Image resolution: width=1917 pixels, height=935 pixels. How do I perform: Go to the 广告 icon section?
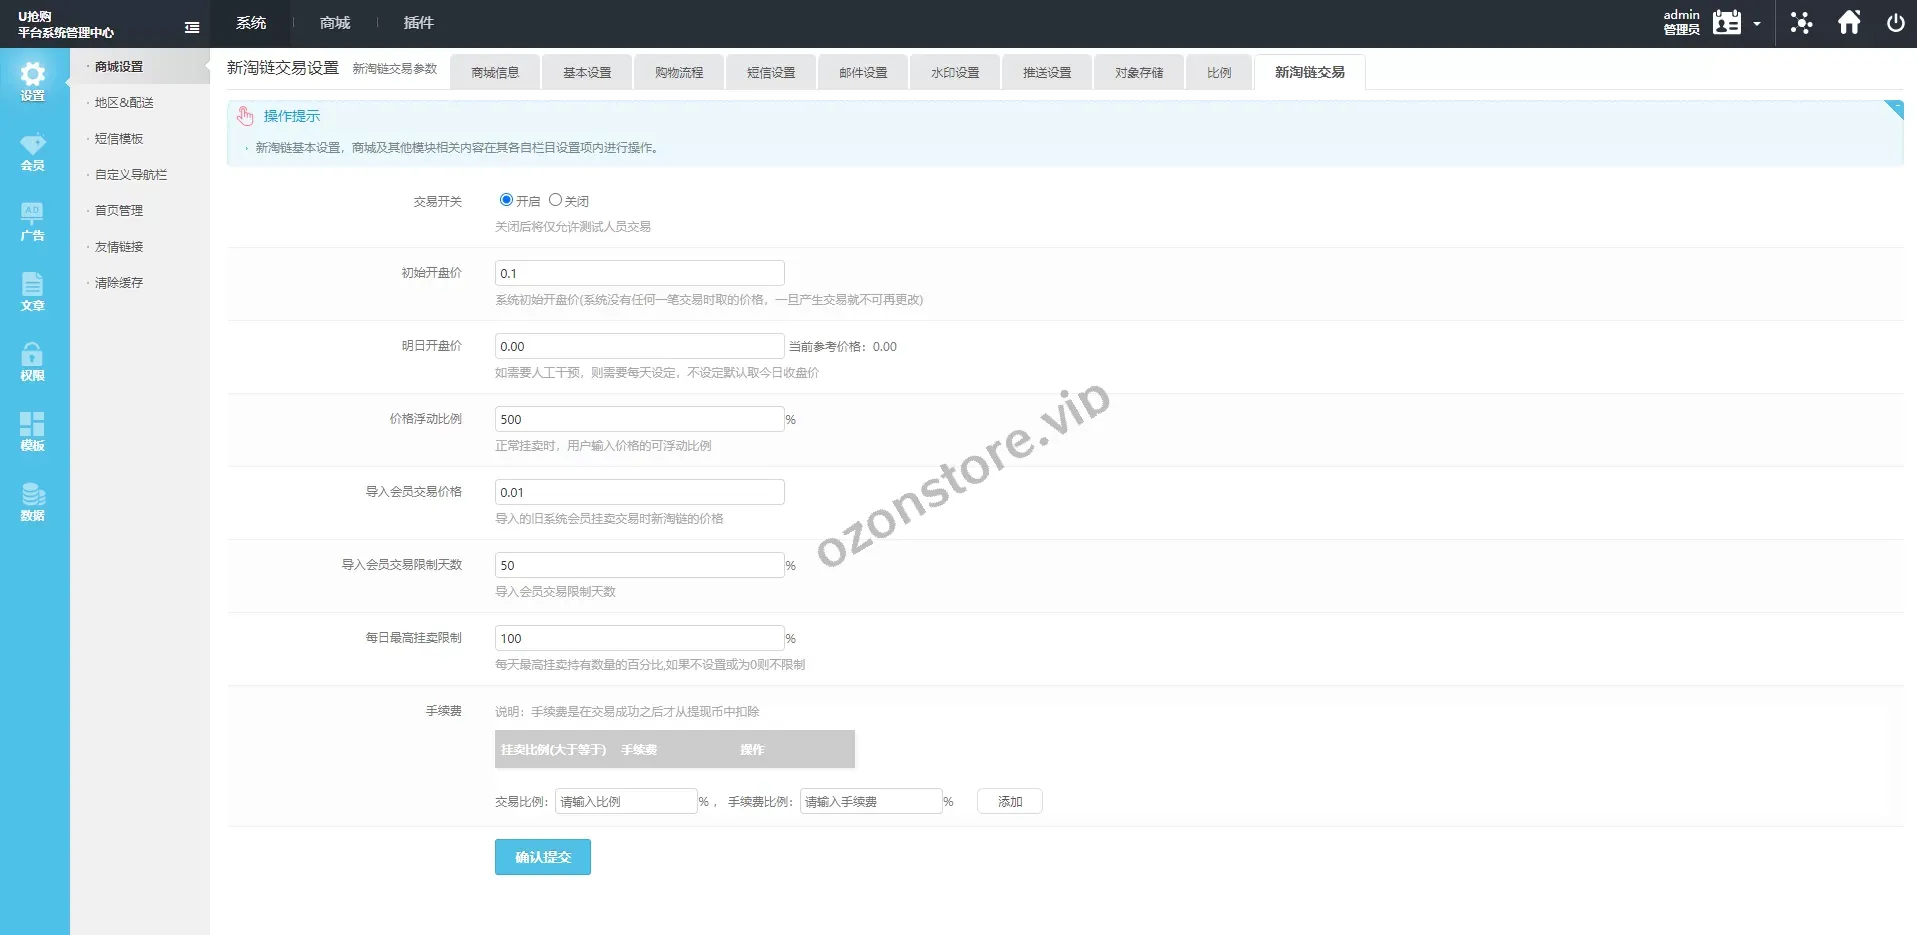coord(33,221)
